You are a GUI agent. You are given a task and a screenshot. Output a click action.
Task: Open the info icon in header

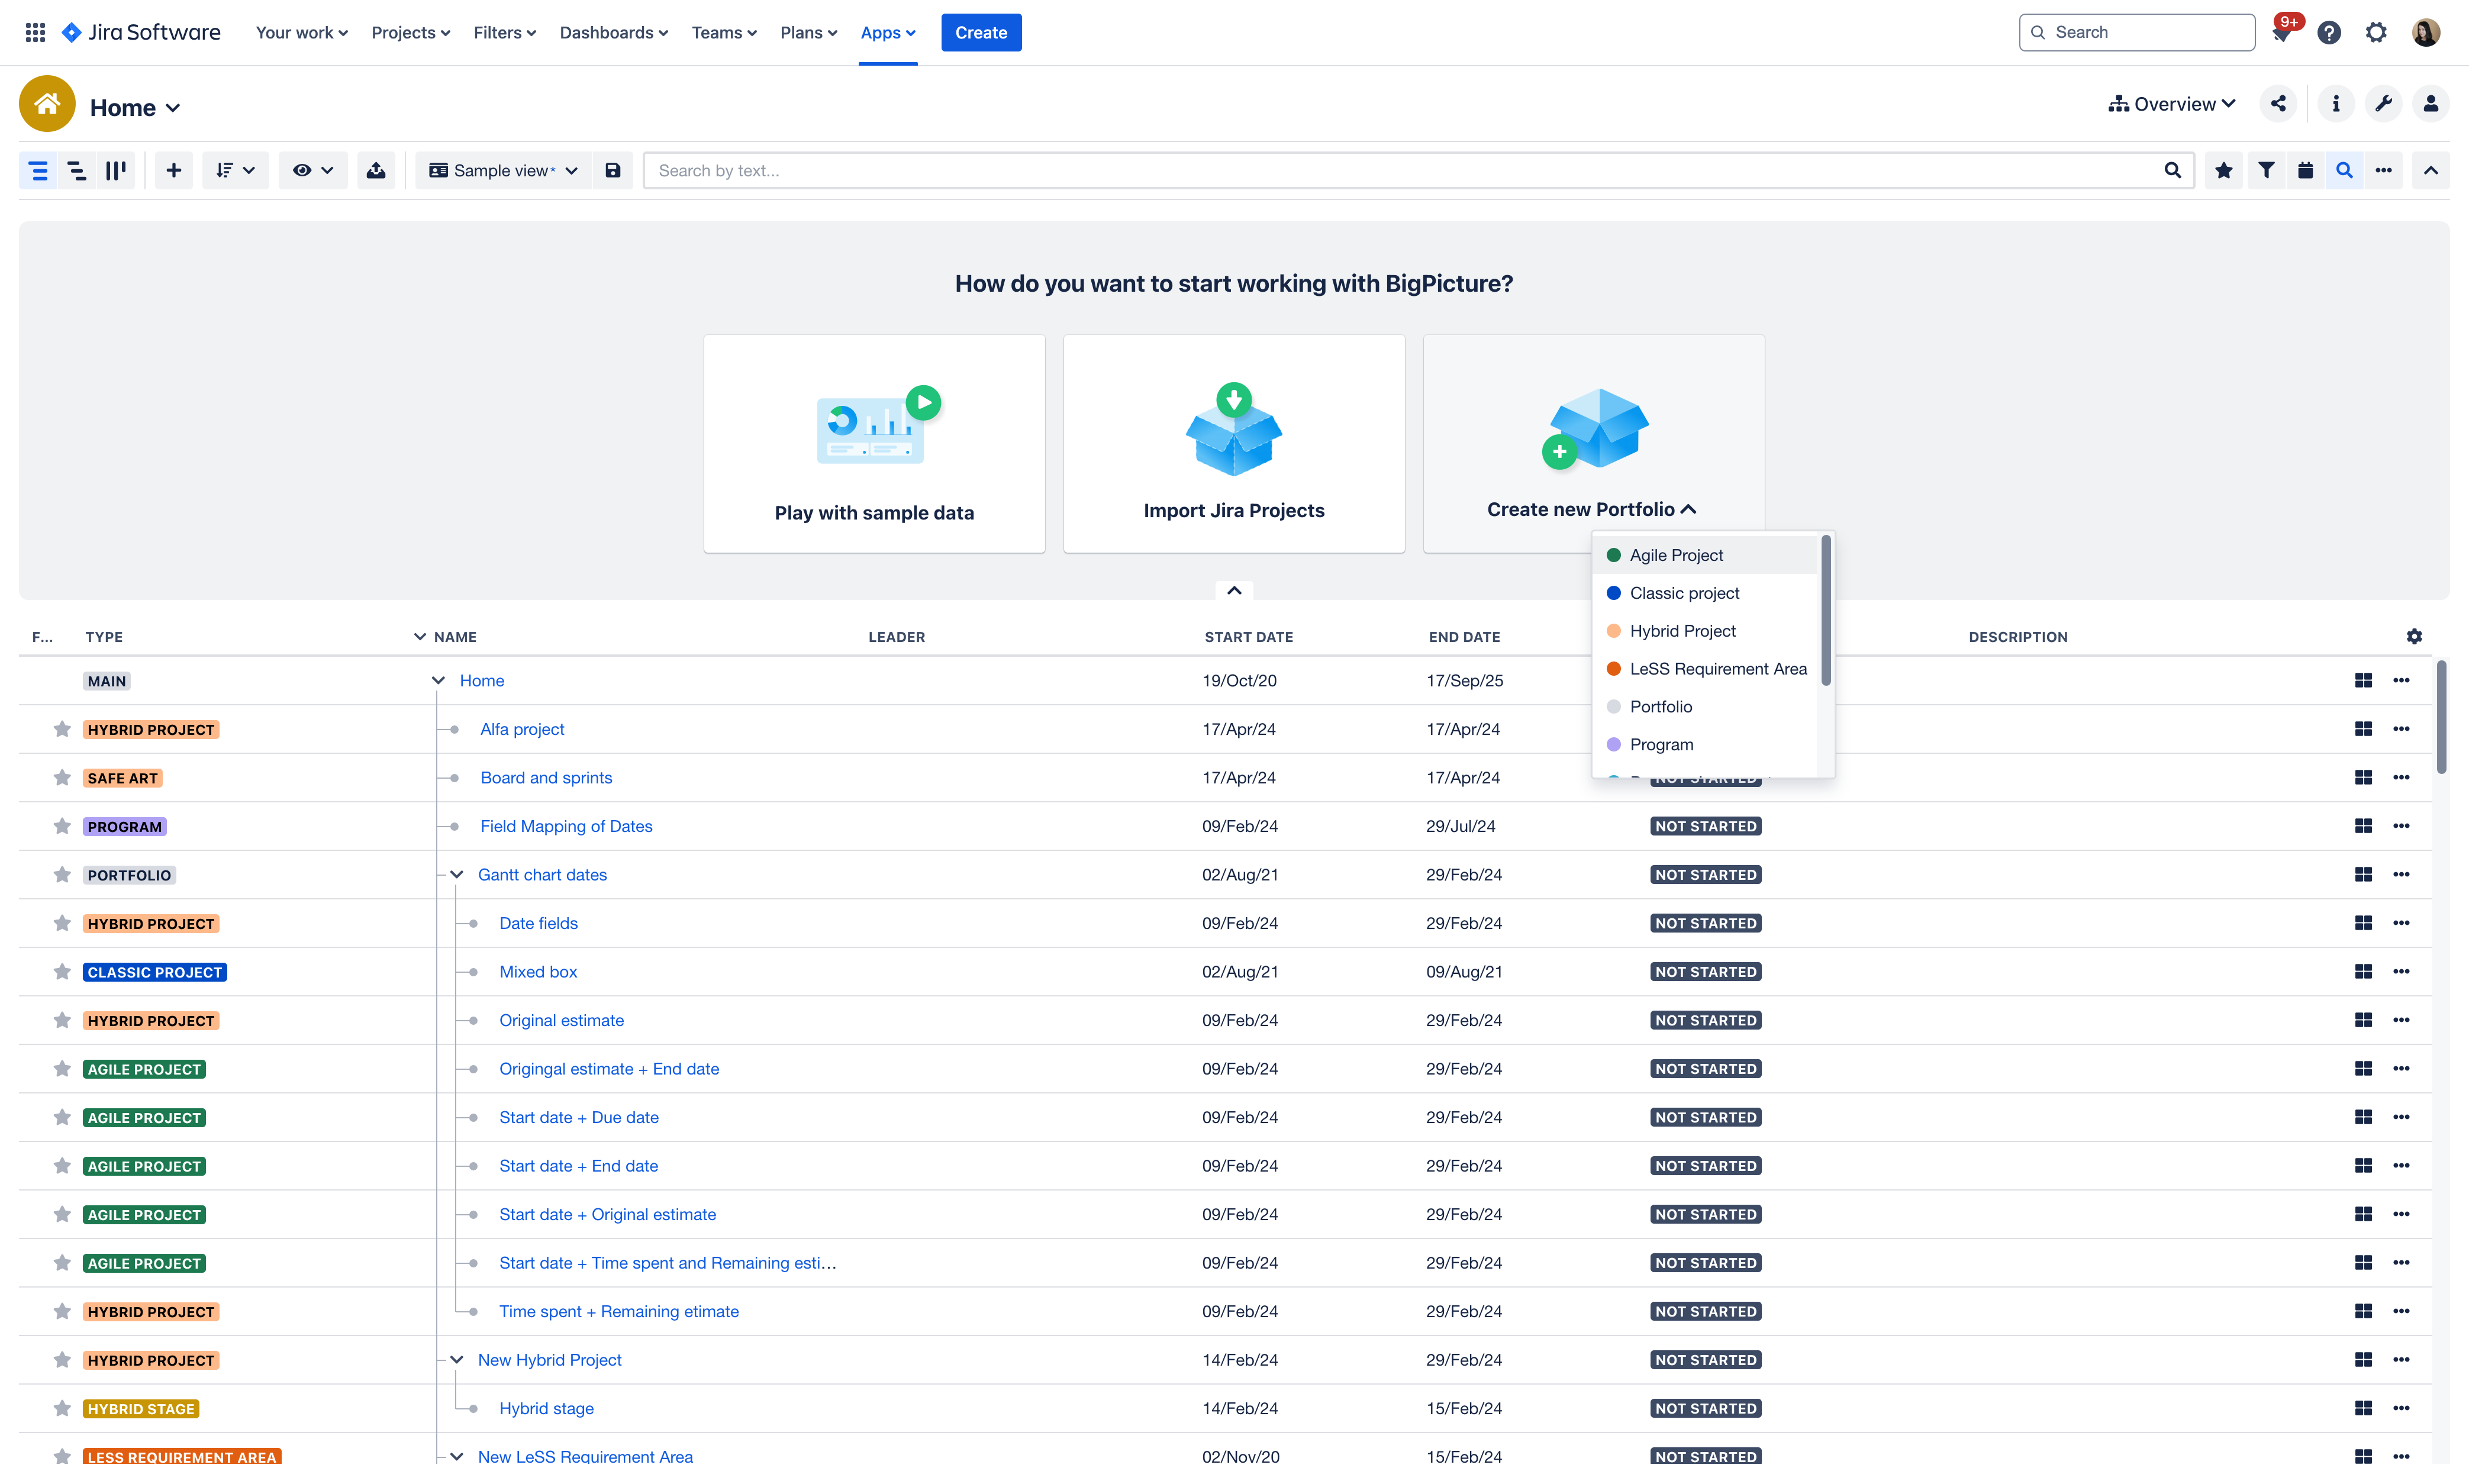coord(2335,103)
